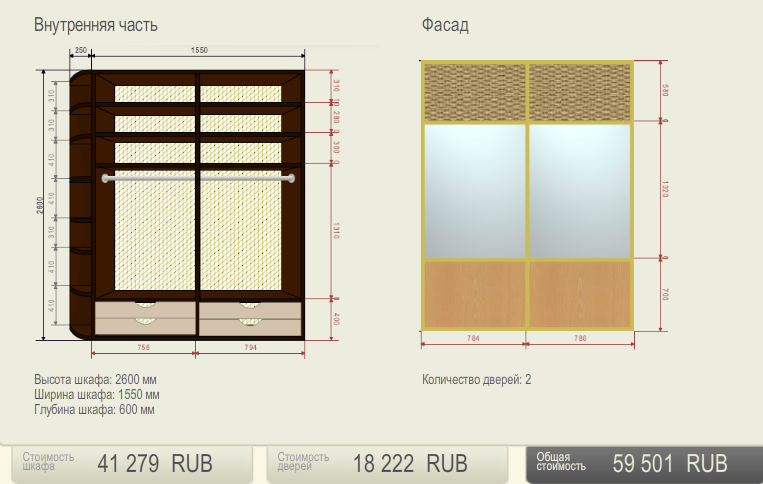The height and width of the screenshot is (484, 763).
Task: Select the left wood panel of the facade
Action: click(475, 295)
